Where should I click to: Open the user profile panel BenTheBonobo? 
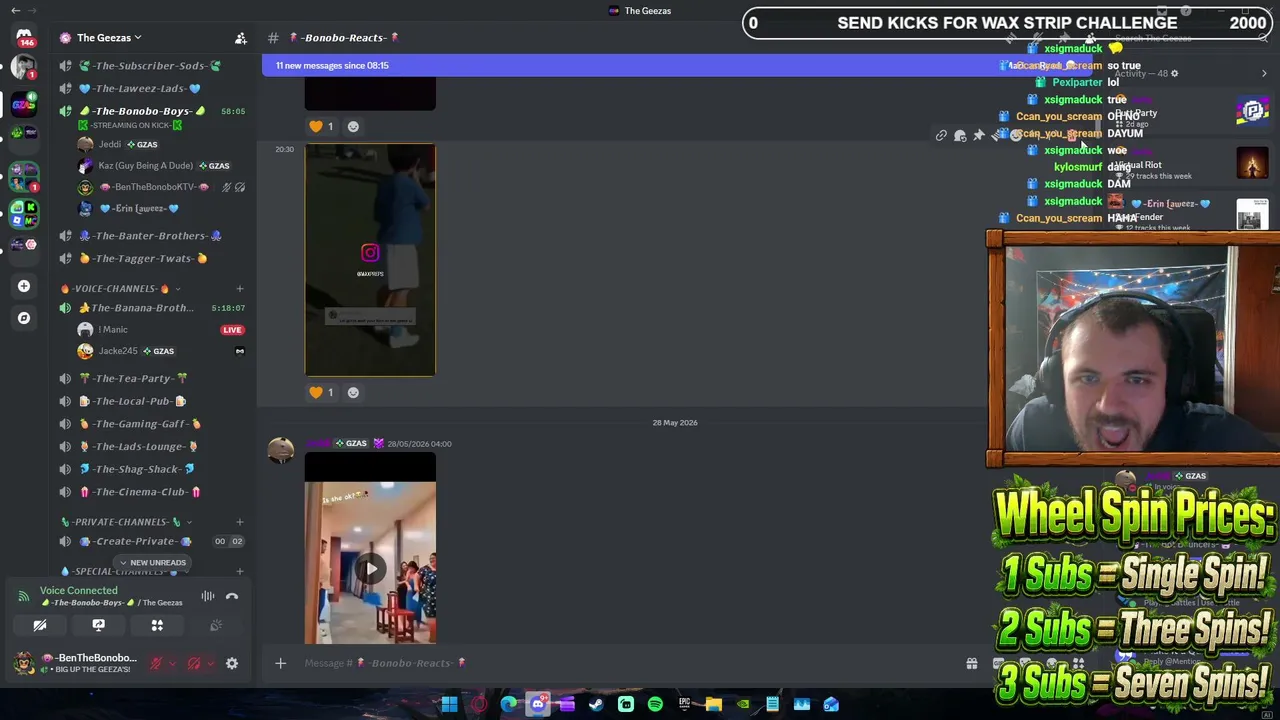[76, 663]
